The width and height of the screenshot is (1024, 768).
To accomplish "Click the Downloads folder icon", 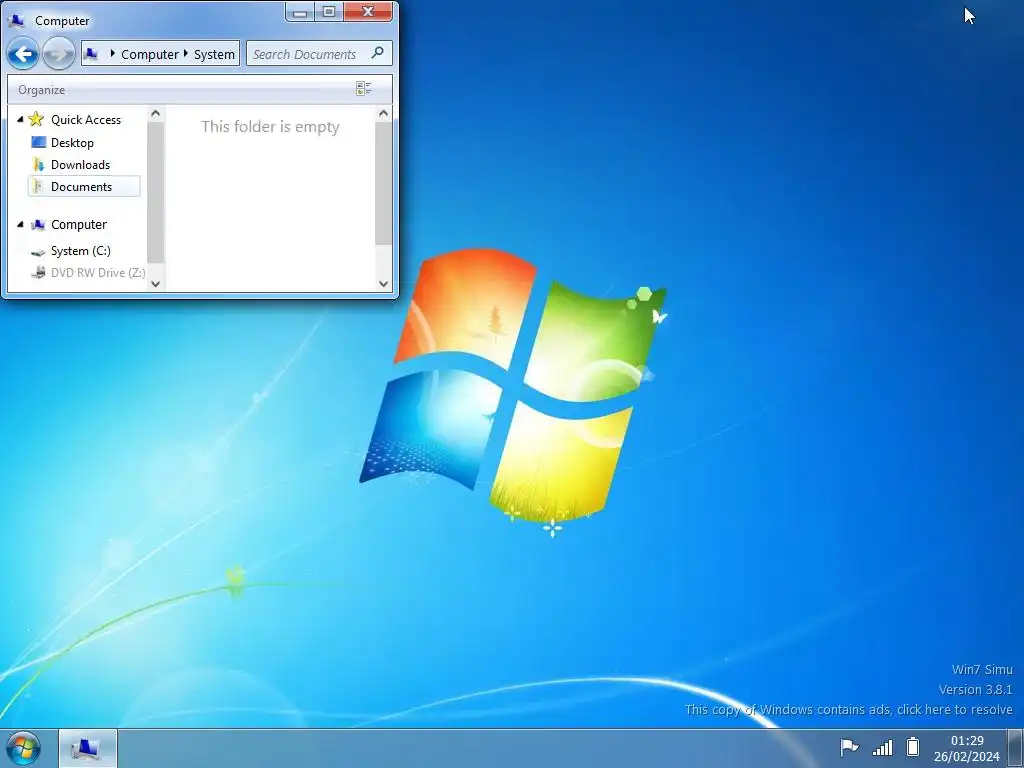I will [x=39, y=165].
